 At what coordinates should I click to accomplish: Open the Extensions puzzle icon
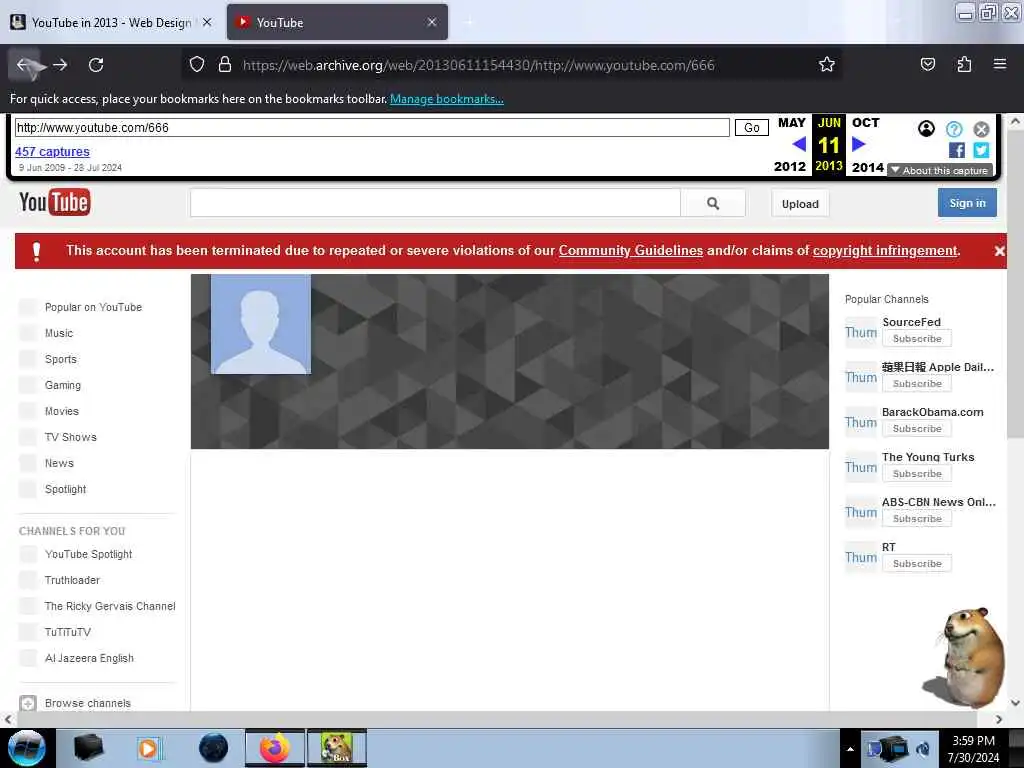tap(964, 64)
